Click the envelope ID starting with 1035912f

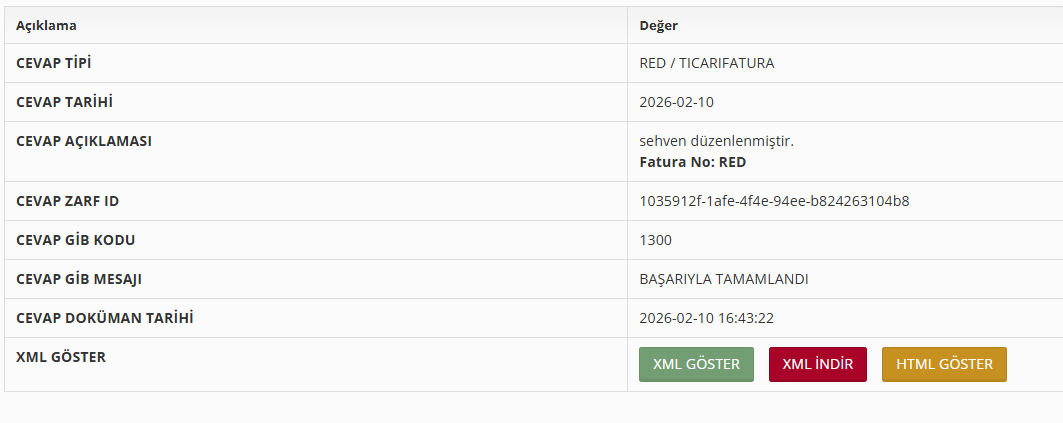774,201
